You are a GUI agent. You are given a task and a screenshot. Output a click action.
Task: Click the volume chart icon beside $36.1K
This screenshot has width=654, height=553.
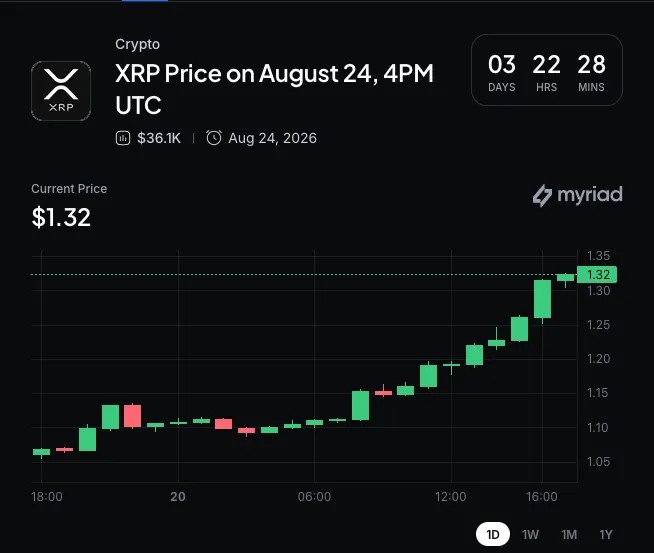123,138
